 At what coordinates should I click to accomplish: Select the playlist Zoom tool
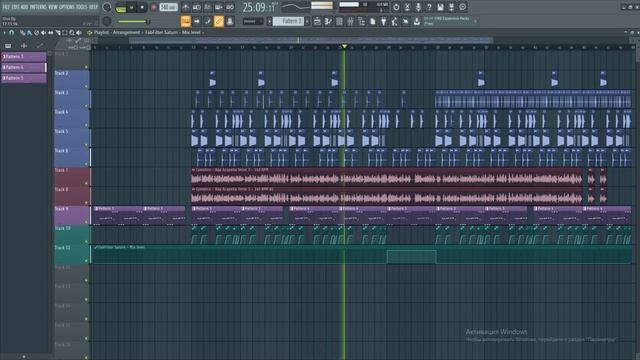72,33
